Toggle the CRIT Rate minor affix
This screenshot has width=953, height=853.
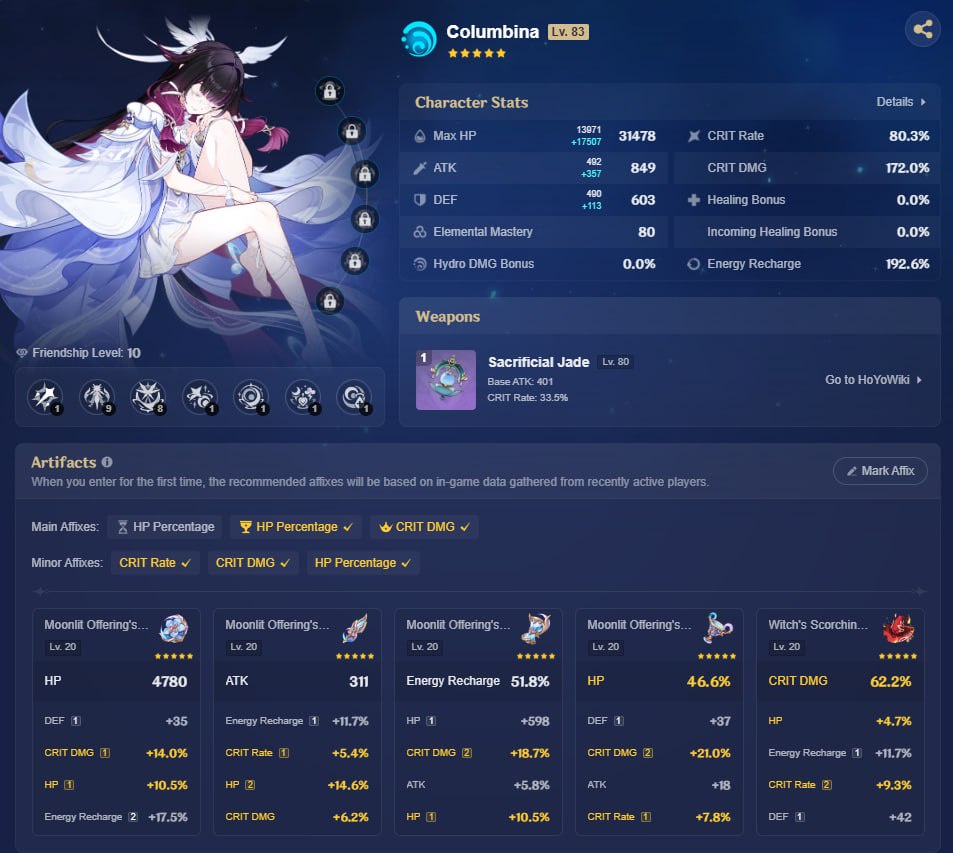[155, 562]
